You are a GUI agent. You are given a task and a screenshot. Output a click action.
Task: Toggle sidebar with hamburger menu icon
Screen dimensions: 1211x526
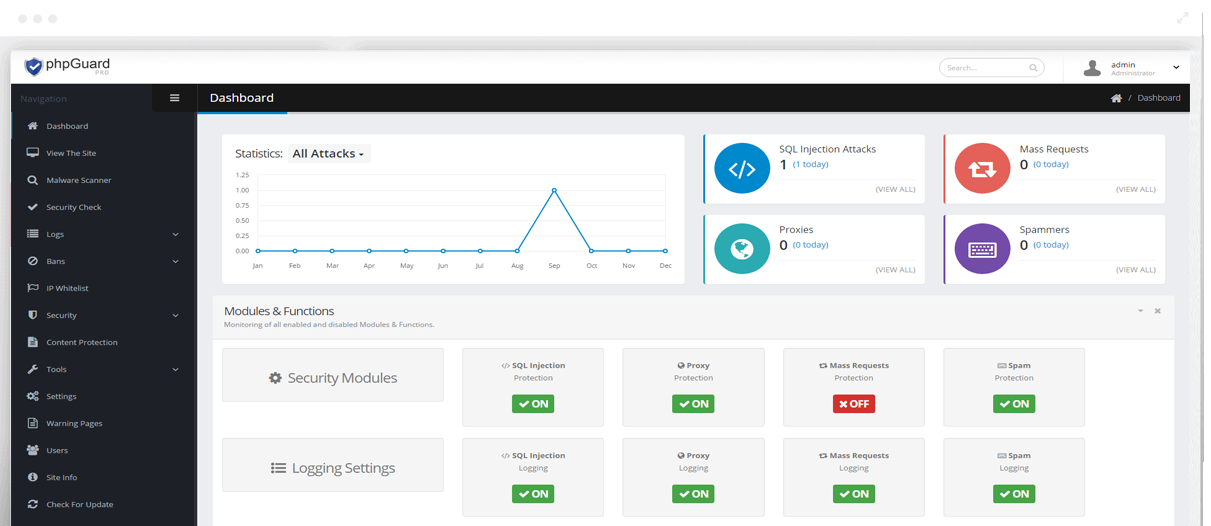point(175,98)
